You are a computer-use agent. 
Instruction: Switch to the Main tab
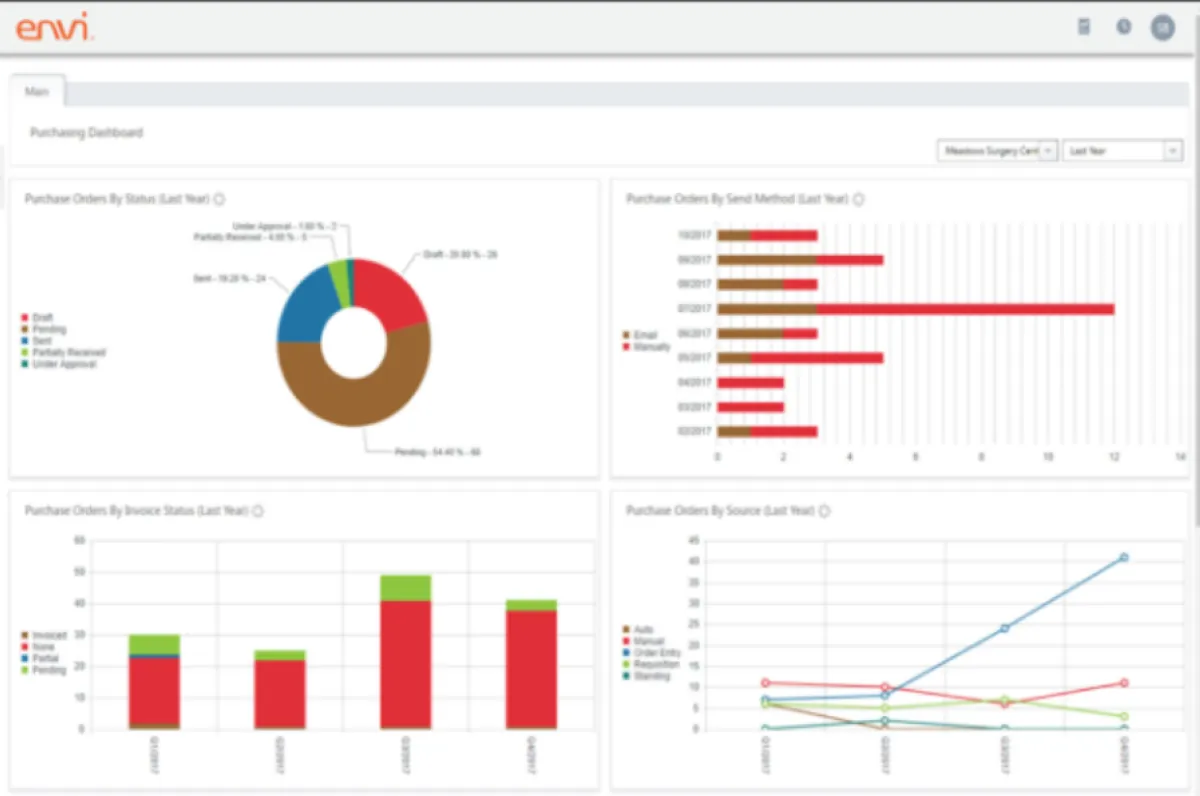tap(37, 90)
